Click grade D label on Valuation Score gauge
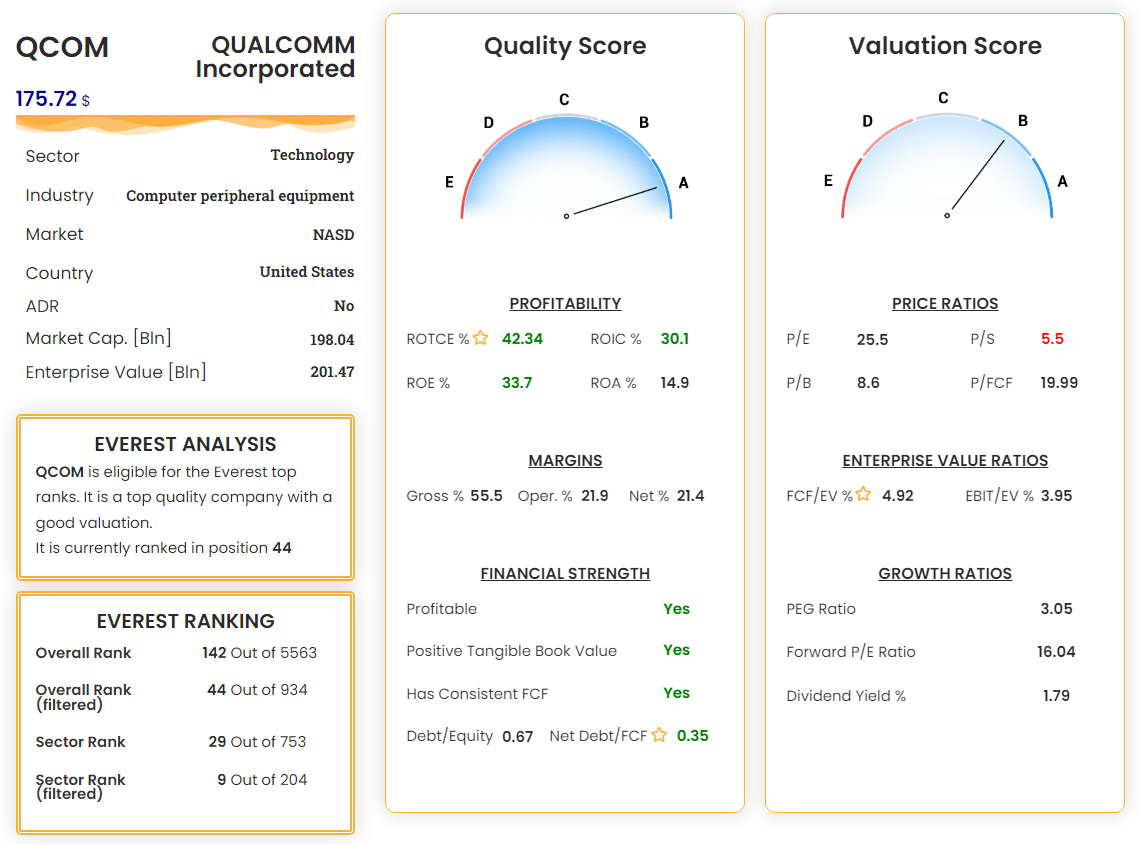This screenshot has height=844, width=1140. pos(867,121)
